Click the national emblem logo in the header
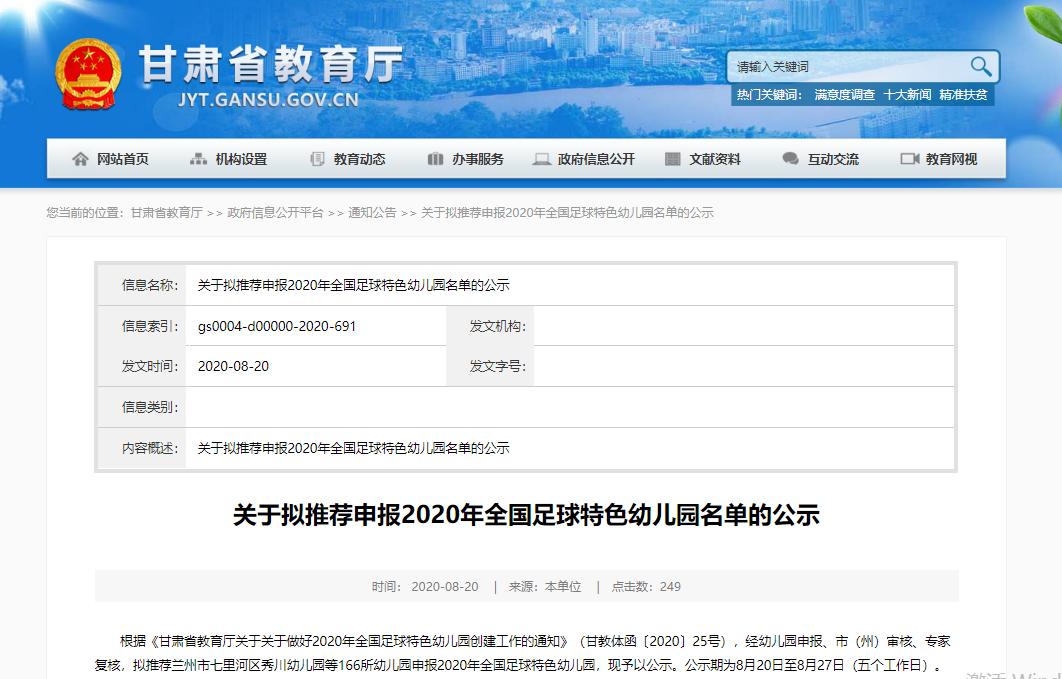The width and height of the screenshot is (1062, 679). pos(89,70)
